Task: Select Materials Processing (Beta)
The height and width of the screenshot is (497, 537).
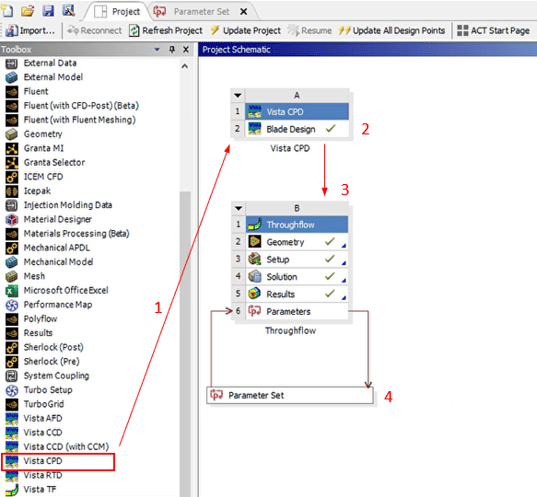Action: tap(67, 234)
